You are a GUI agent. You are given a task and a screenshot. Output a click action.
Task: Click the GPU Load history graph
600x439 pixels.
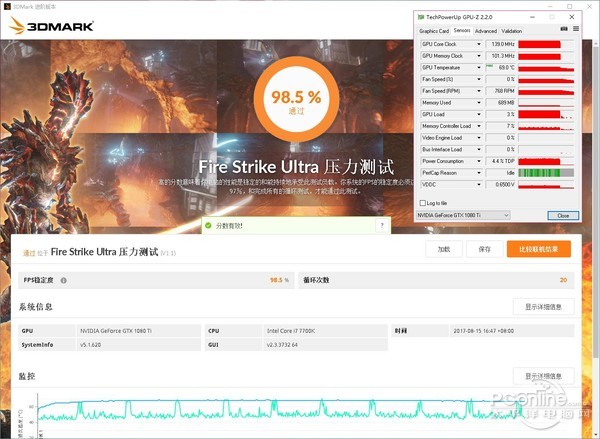pyautogui.click(x=546, y=114)
